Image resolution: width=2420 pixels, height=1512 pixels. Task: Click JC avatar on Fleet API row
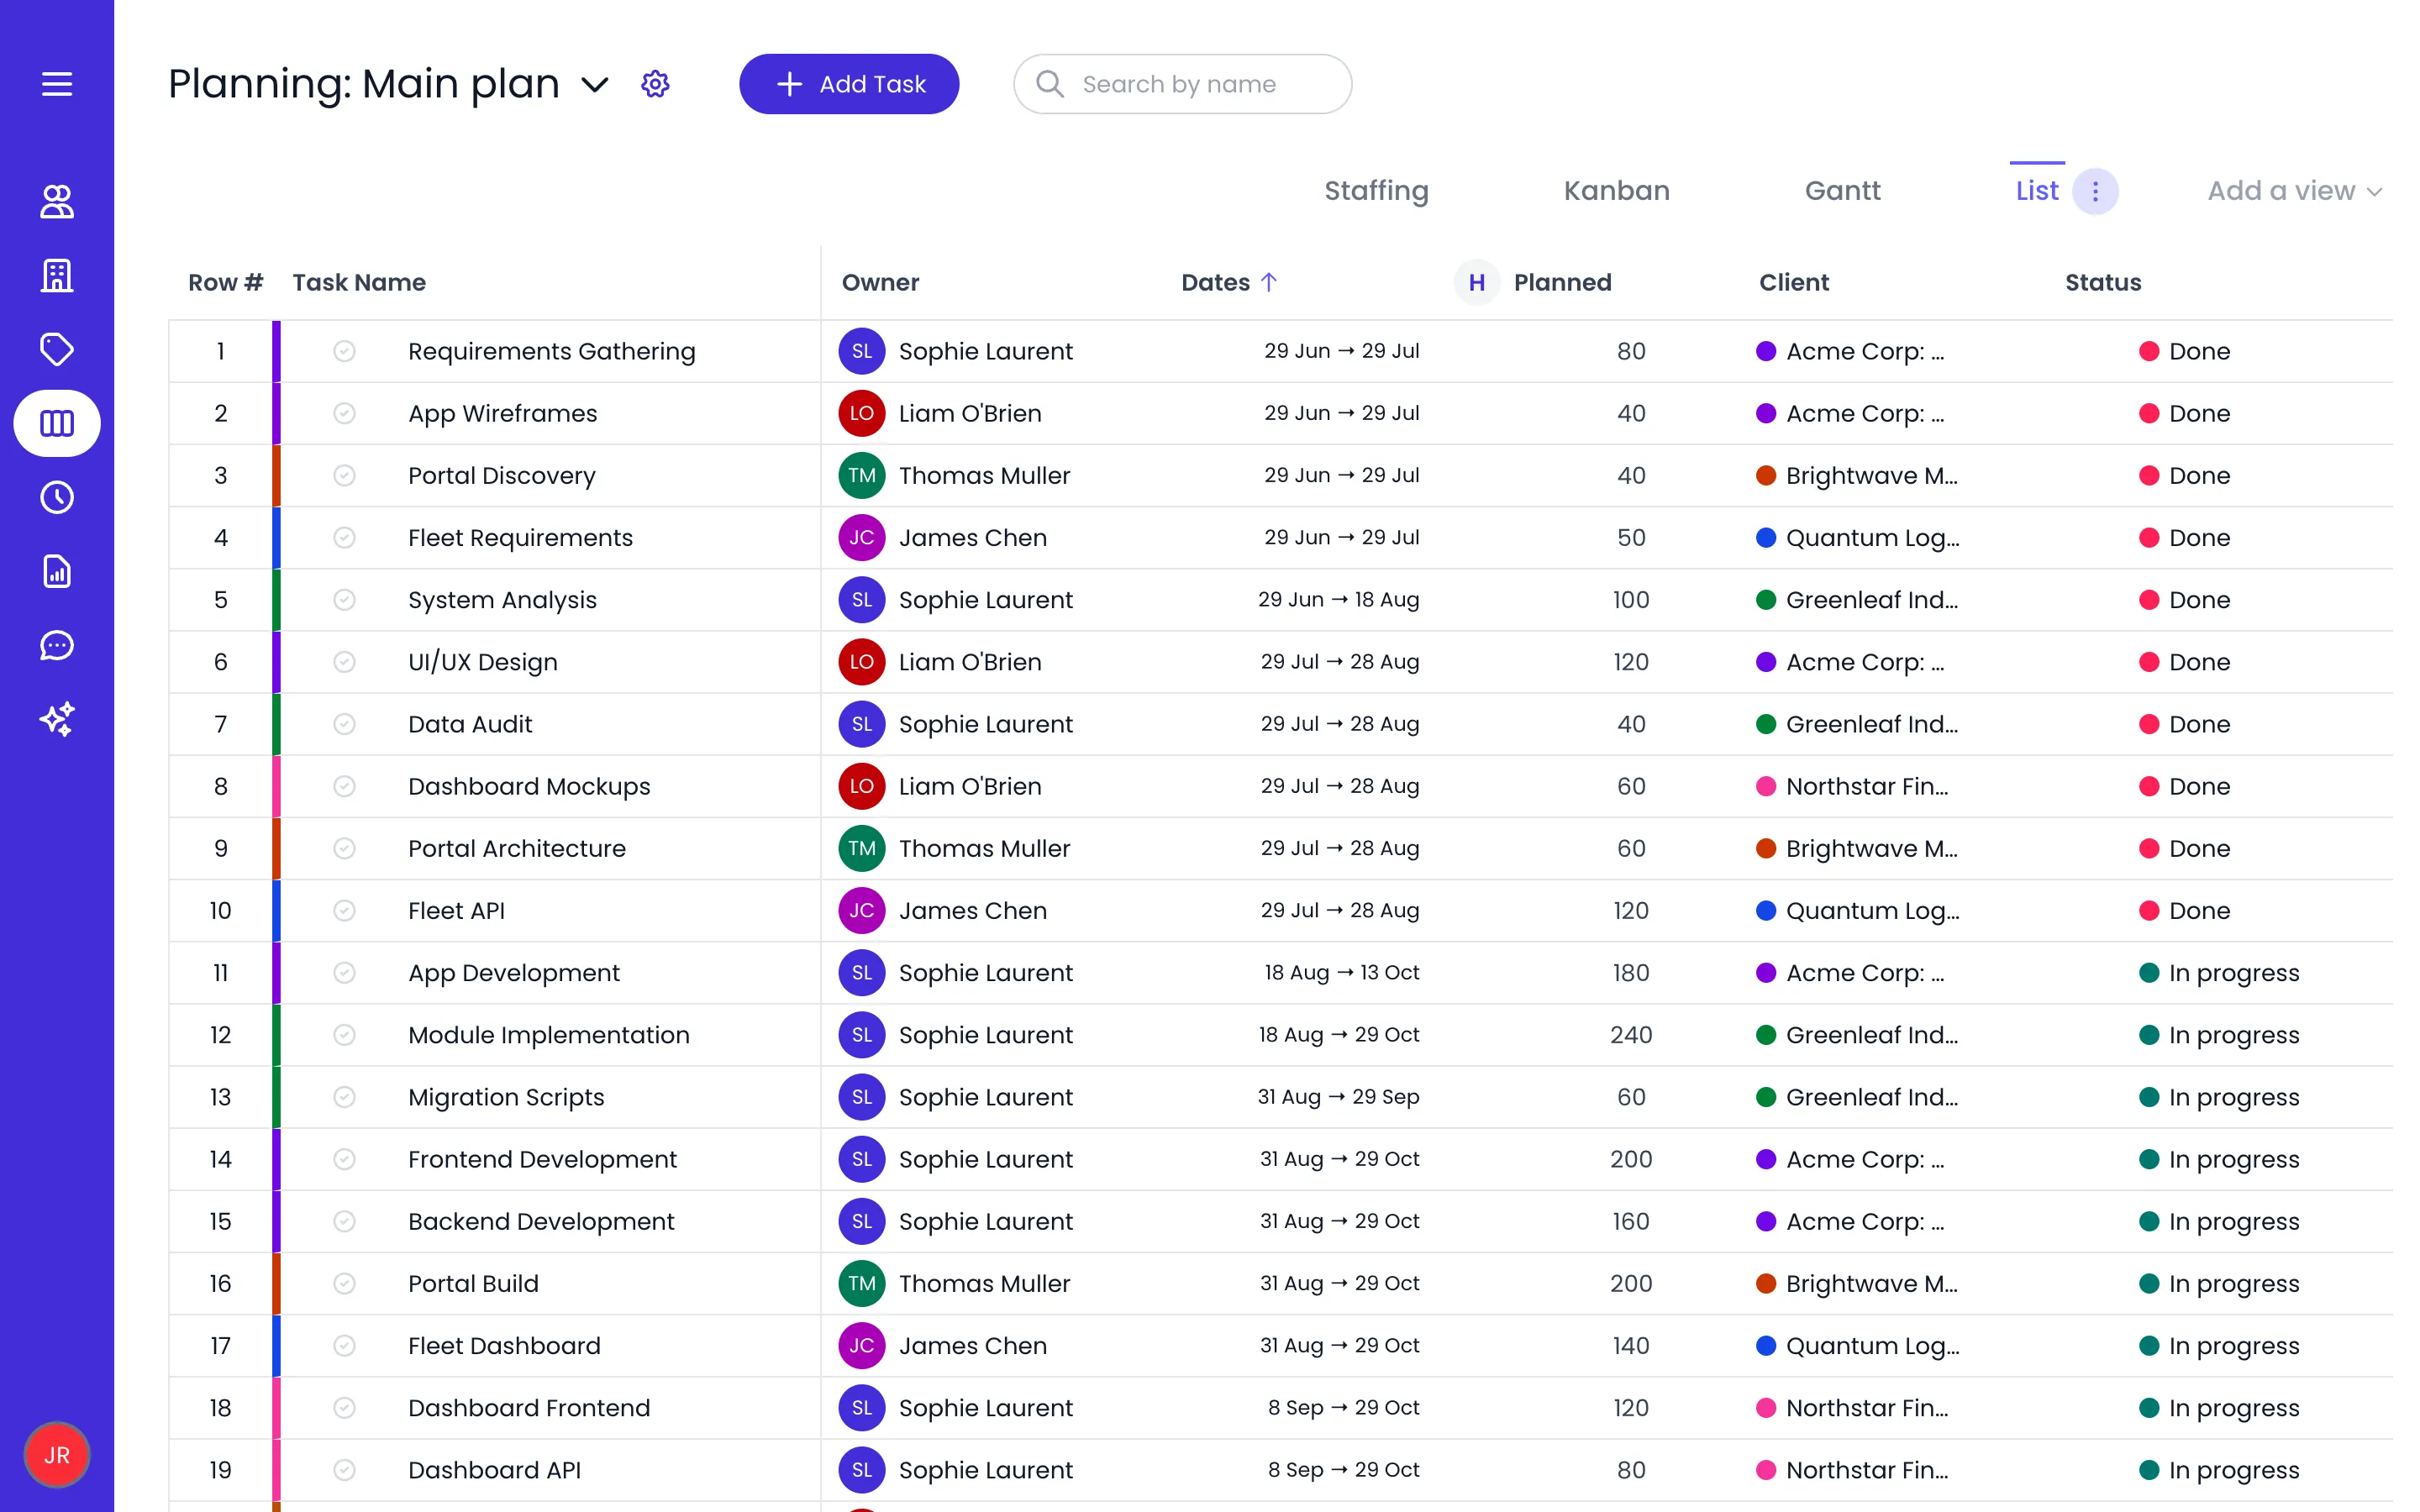[862, 910]
